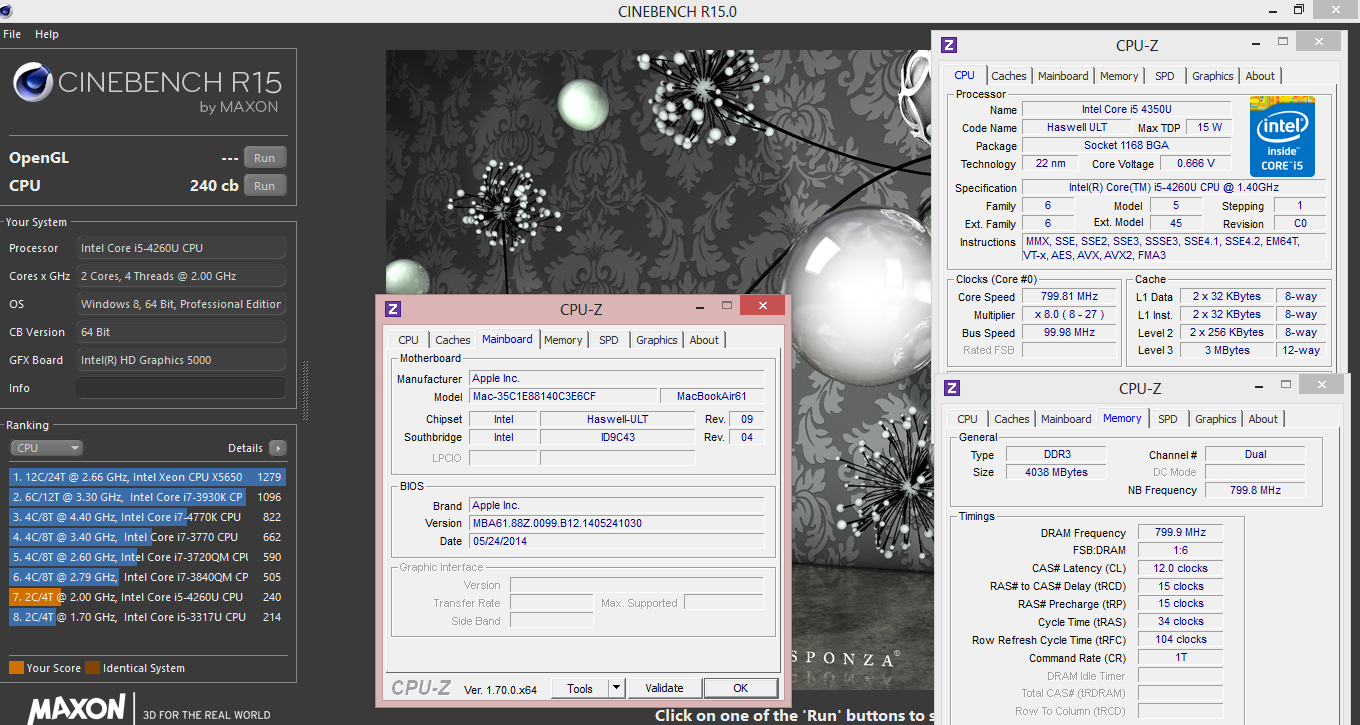This screenshot has width=1360, height=725.
Task: Click Processor field Intel Core i5-4260U CPU
Action: pos(181,248)
